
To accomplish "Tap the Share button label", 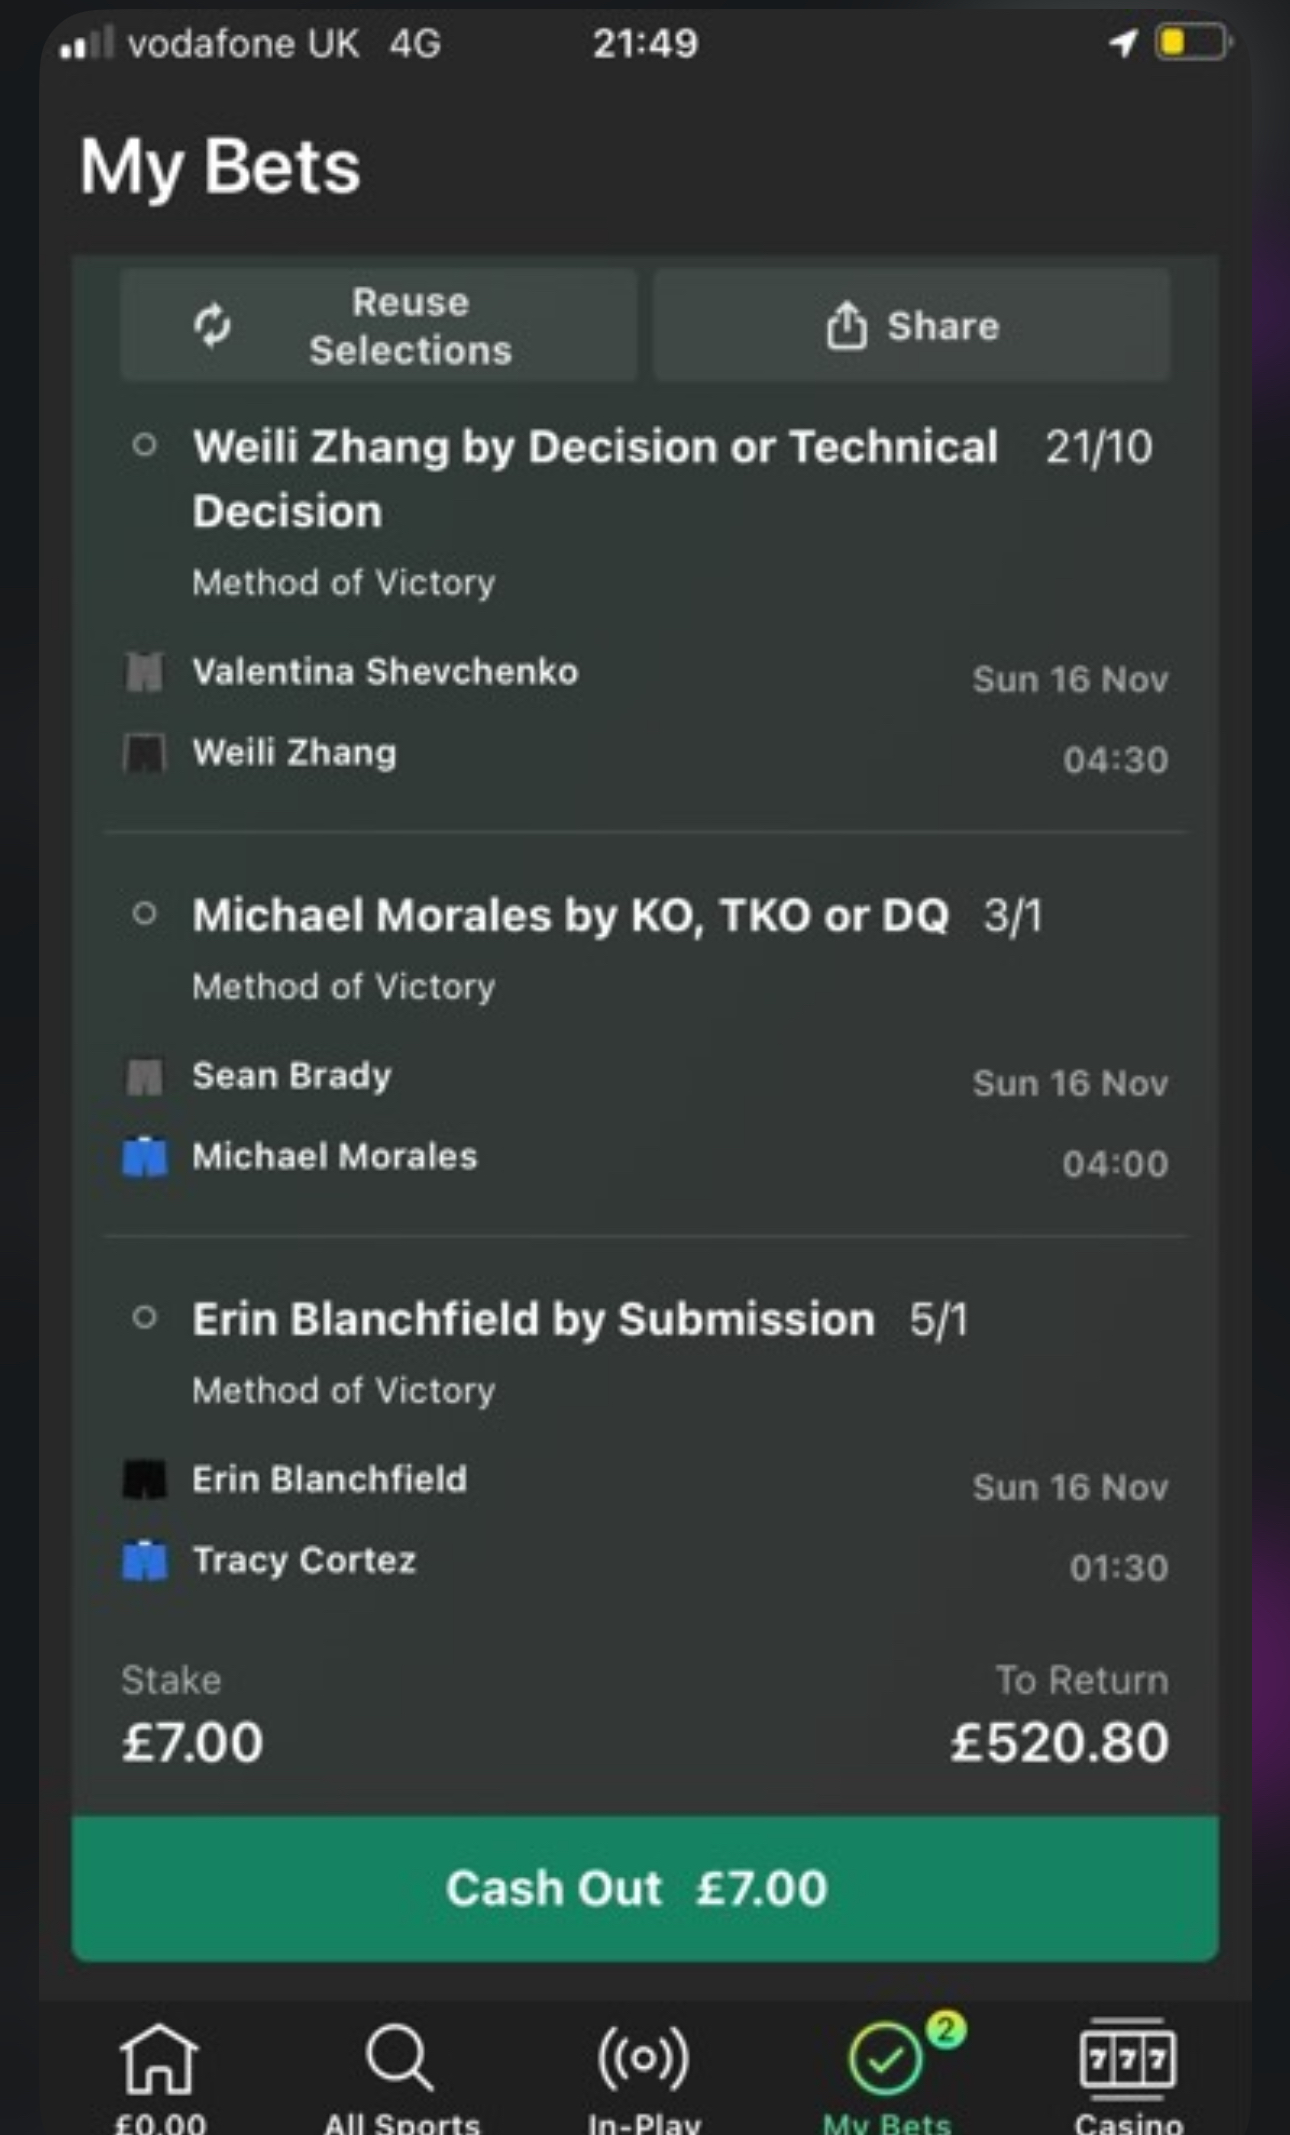I will (x=943, y=326).
